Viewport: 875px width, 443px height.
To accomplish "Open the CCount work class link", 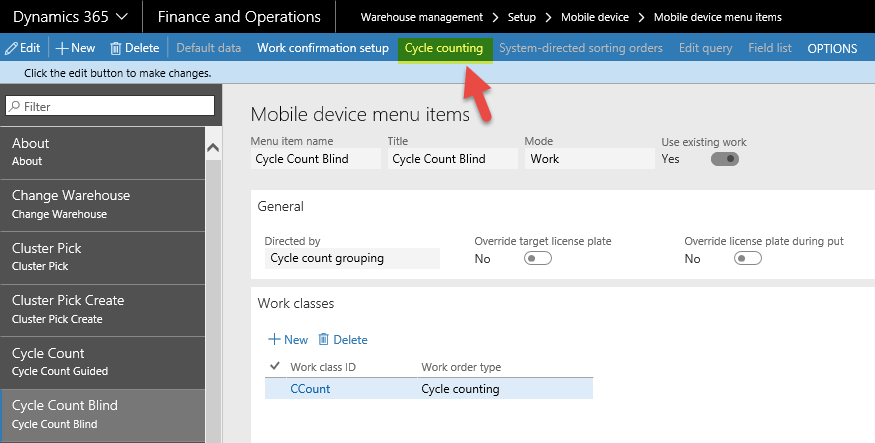I will [310, 389].
